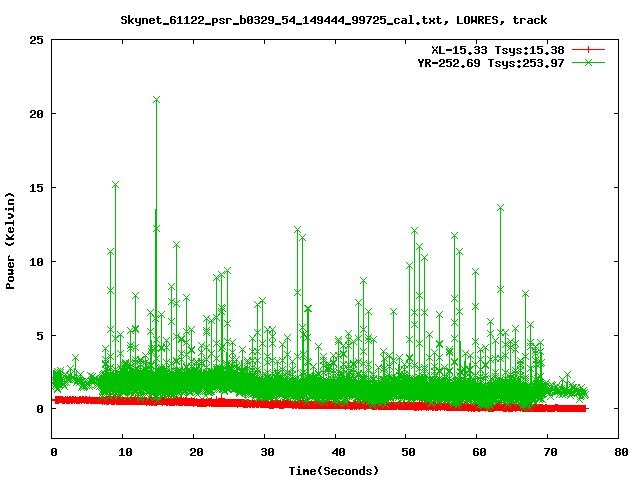Click the 5 tick label on power axis
Screen dimensions: 640x480
pyautogui.click(x=40, y=335)
